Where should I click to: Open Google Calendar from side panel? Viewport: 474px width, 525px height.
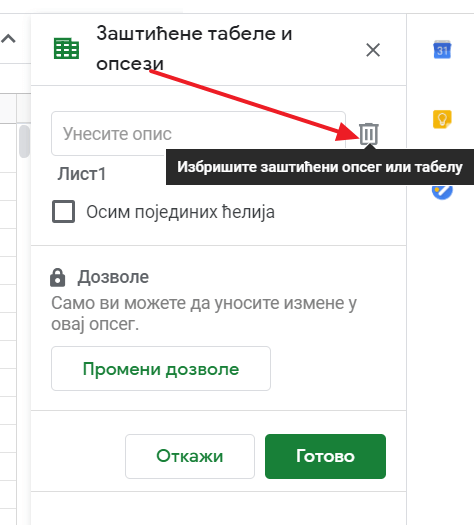tap(442, 50)
